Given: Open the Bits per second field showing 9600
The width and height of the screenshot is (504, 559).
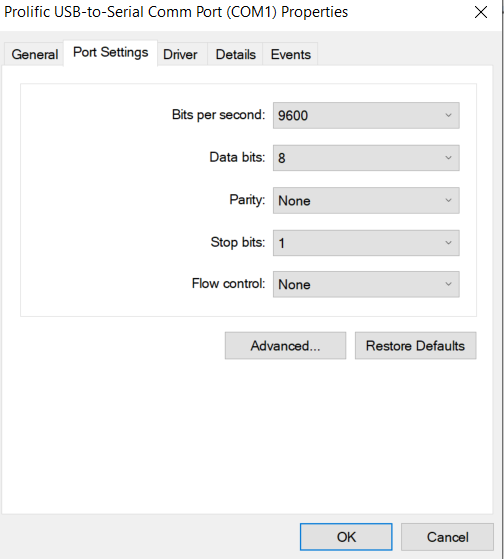Looking at the screenshot, I should 366,116.
